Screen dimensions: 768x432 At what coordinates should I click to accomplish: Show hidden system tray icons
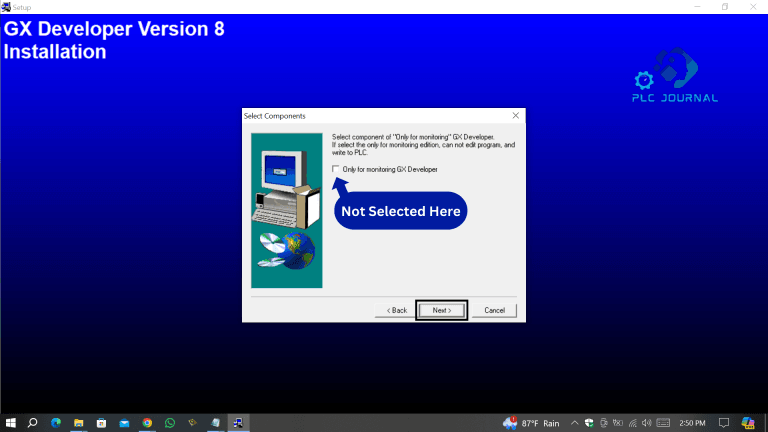pos(574,422)
